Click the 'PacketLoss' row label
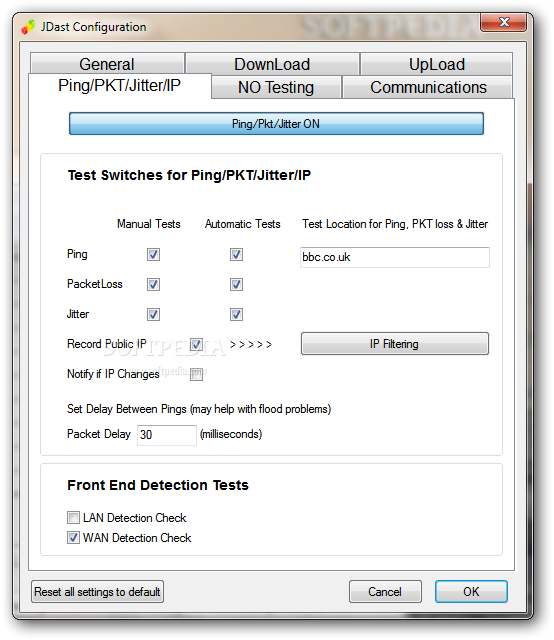 pos(95,284)
